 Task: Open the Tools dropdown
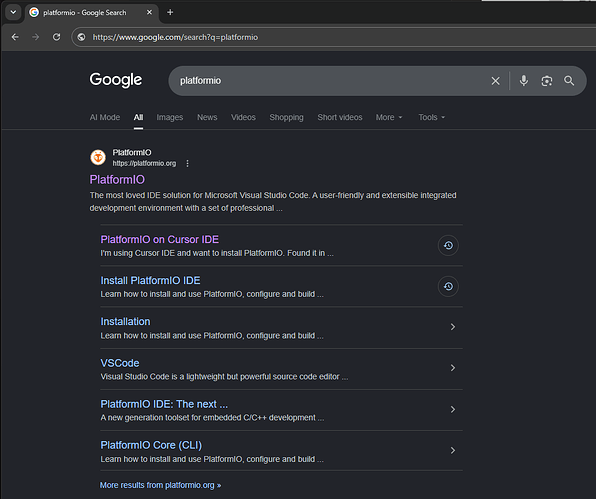click(431, 117)
